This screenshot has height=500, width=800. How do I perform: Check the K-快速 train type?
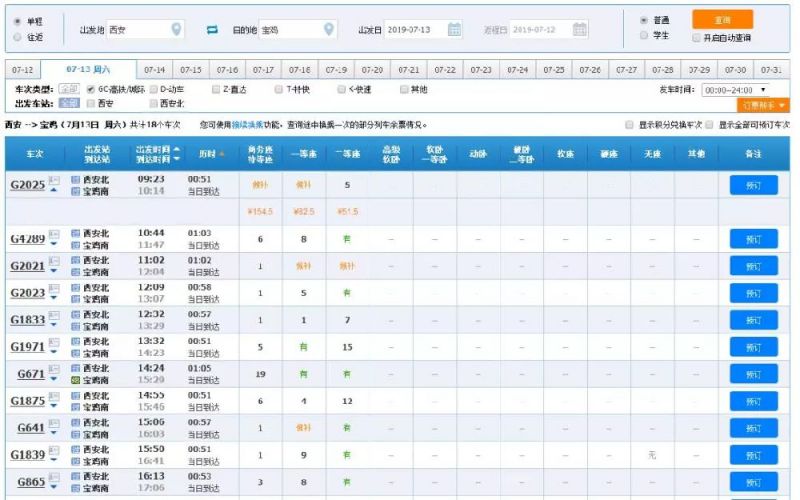(341, 89)
